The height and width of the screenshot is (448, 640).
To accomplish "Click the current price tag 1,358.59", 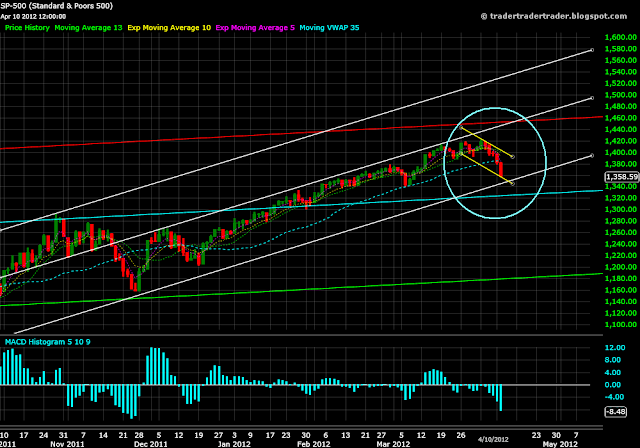I will pos(622,177).
